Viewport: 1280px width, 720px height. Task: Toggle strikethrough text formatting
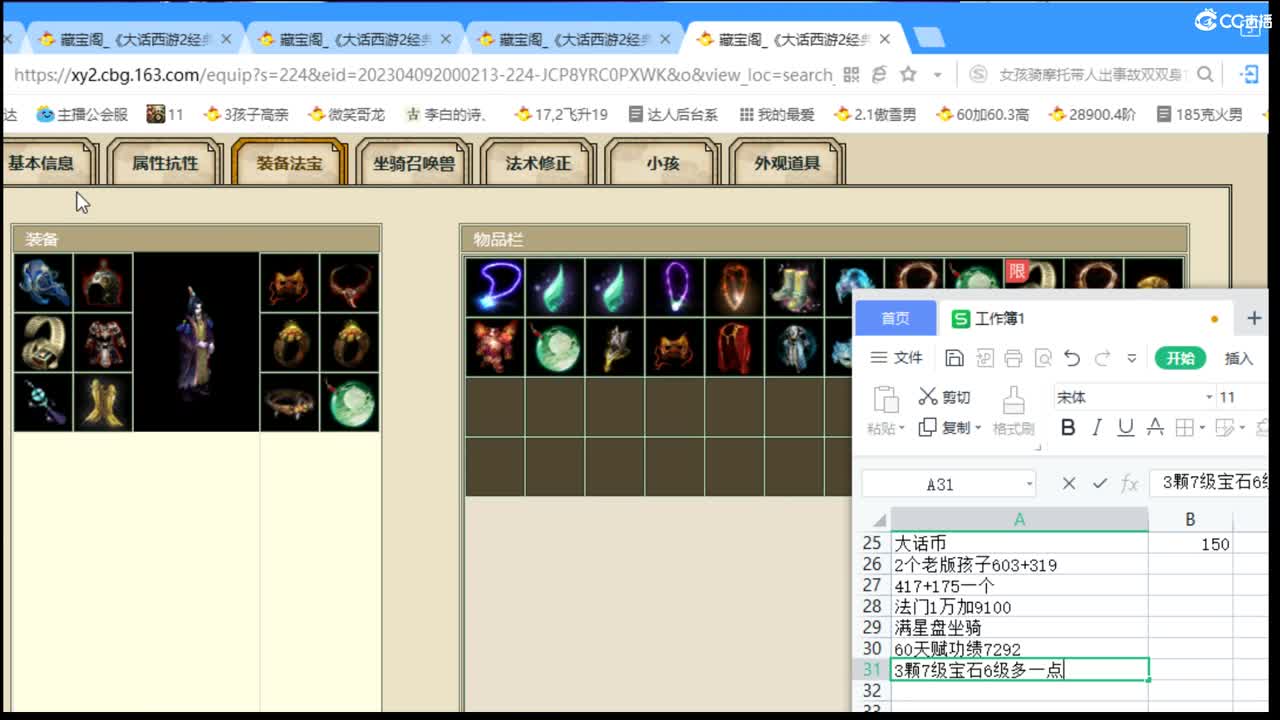coord(1155,428)
